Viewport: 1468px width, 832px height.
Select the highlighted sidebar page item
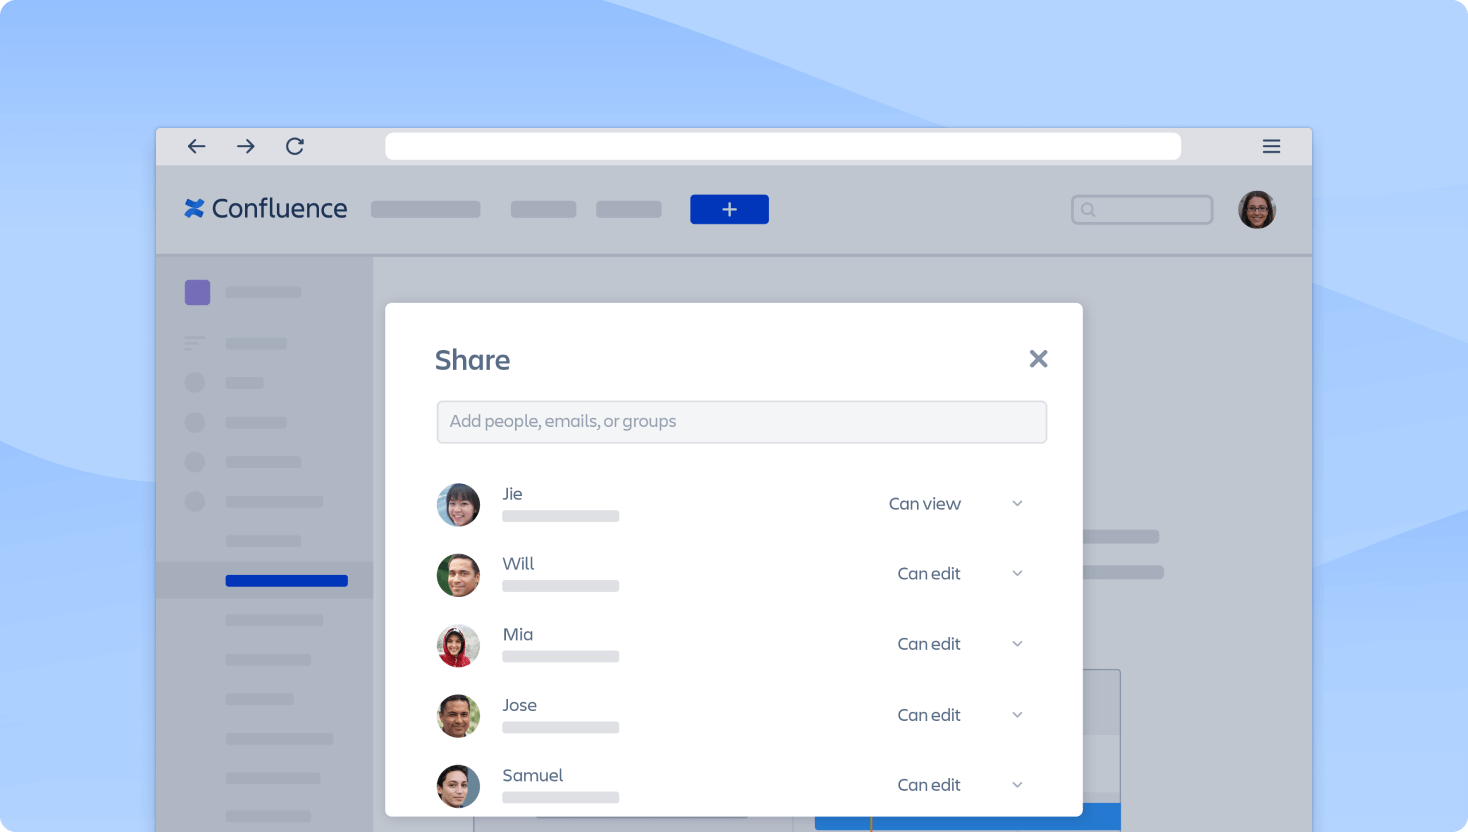(287, 580)
